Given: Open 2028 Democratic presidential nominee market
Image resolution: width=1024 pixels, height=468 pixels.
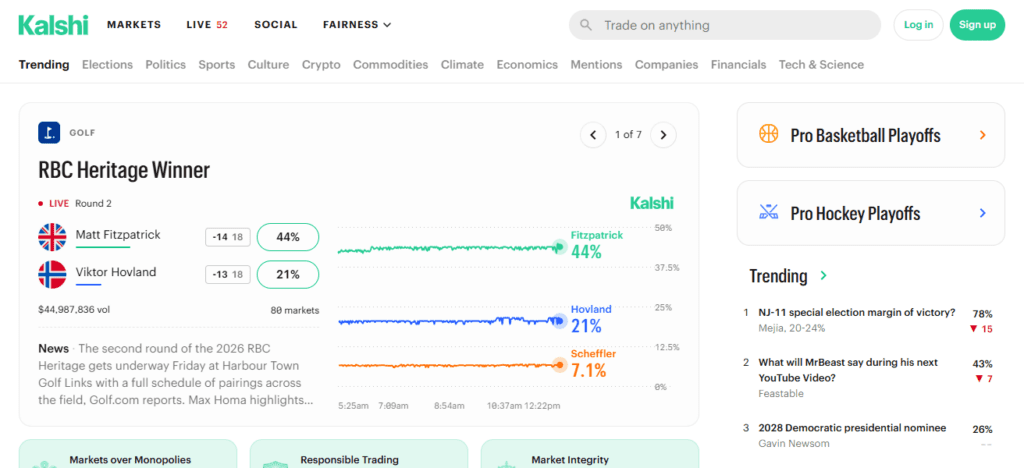Looking at the screenshot, I should pyautogui.click(x=852, y=428).
